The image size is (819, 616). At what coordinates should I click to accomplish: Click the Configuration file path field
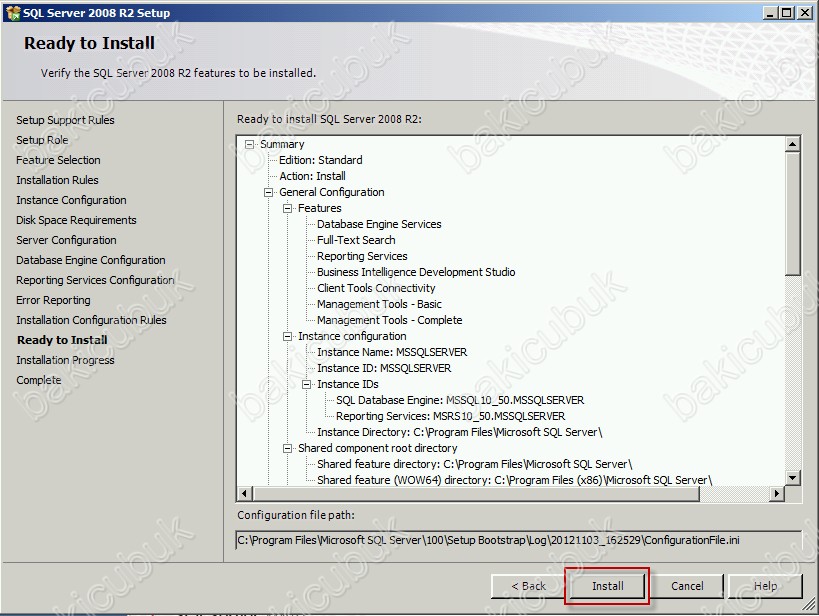click(518, 540)
